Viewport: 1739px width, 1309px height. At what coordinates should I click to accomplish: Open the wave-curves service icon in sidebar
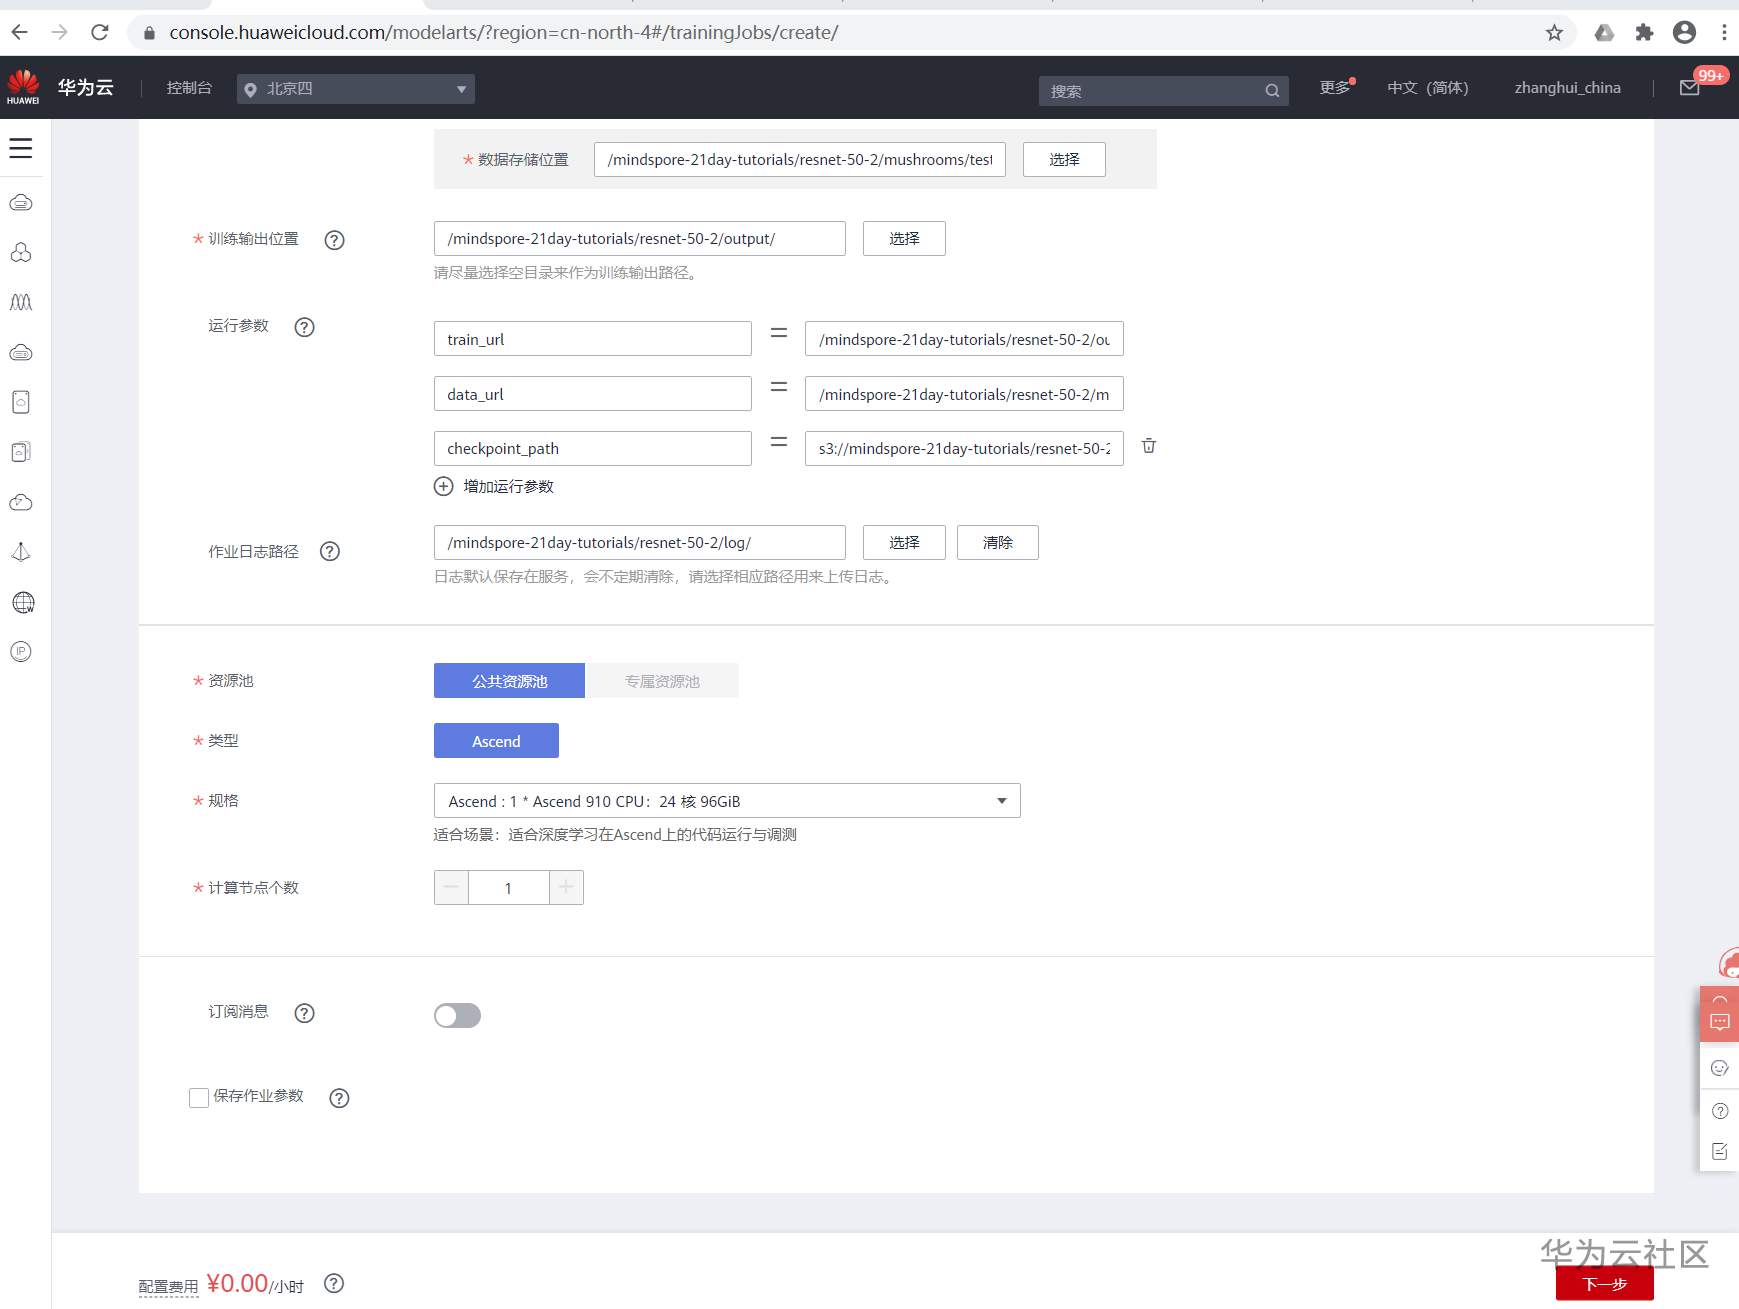[x=21, y=302]
